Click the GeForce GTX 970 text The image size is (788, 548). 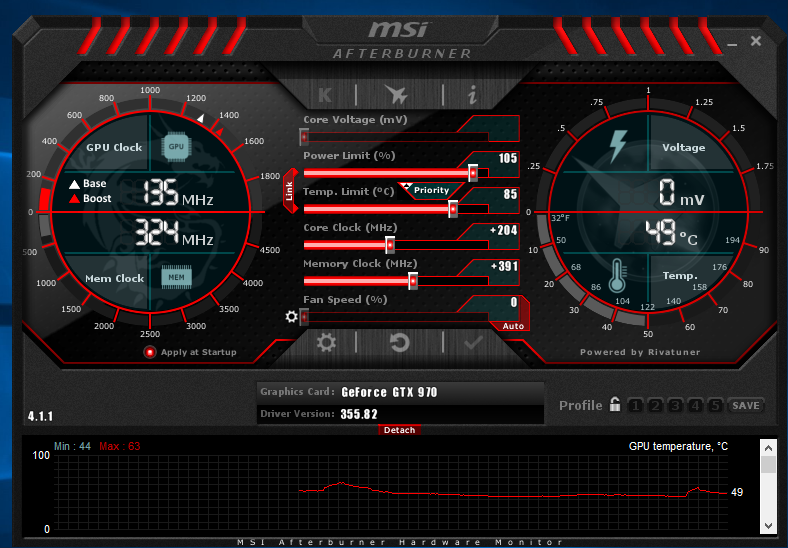click(x=389, y=392)
